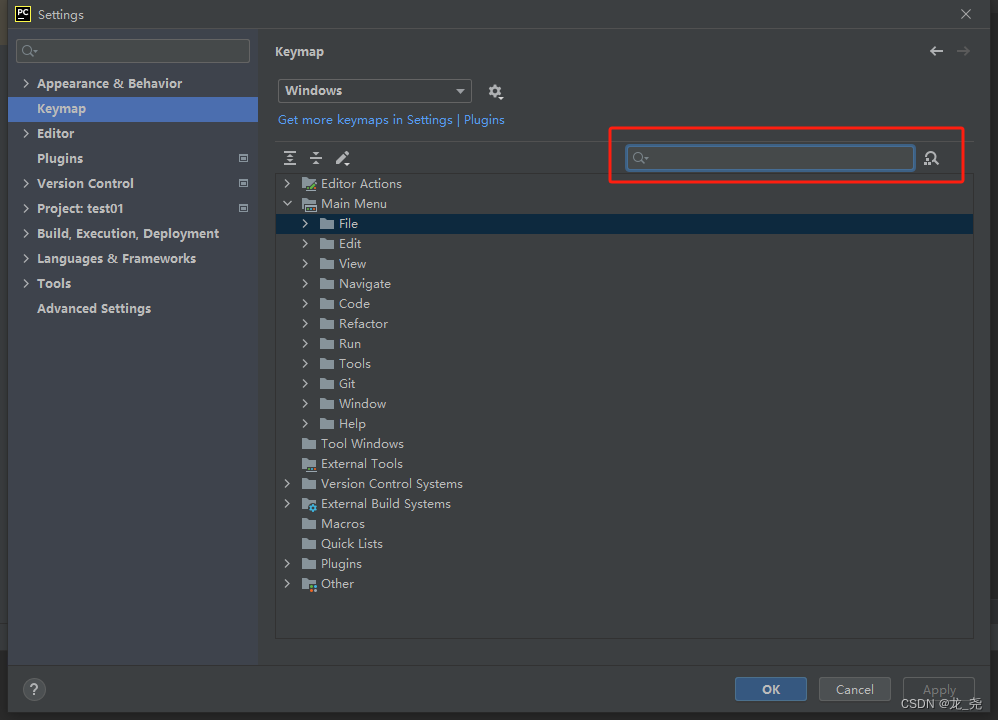Click the Macros folder icon
The height and width of the screenshot is (720, 998).
tap(309, 524)
